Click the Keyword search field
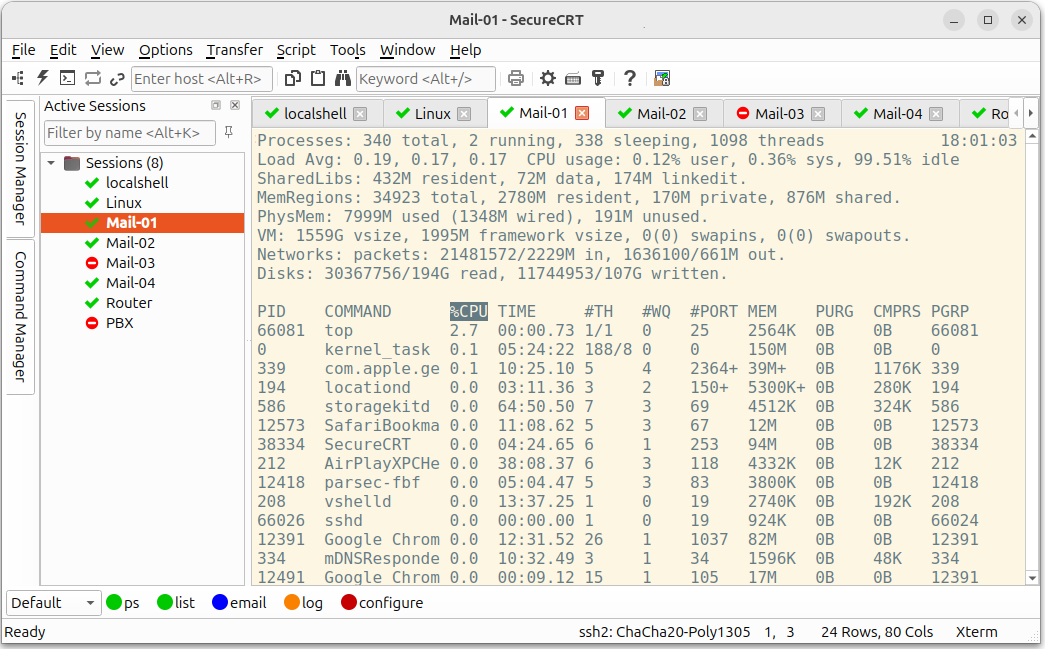Viewport: 1045px width, 649px height. (426, 79)
